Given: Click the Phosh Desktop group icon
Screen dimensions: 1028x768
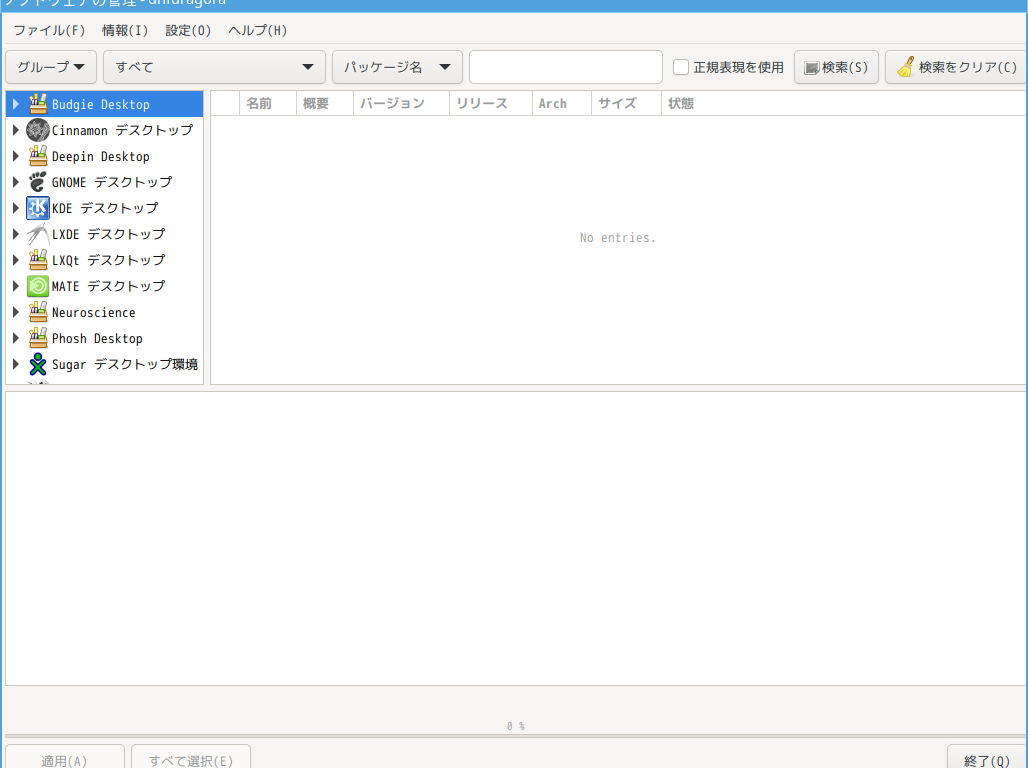Looking at the screenshot, I should [x=38, y=338].
